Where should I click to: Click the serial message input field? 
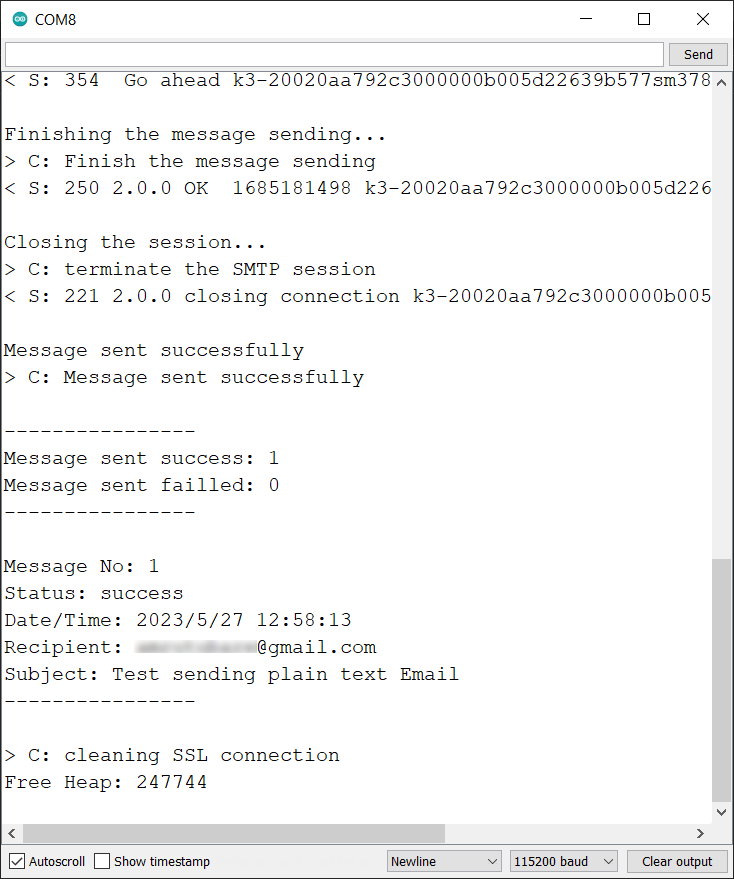[334, 54]
